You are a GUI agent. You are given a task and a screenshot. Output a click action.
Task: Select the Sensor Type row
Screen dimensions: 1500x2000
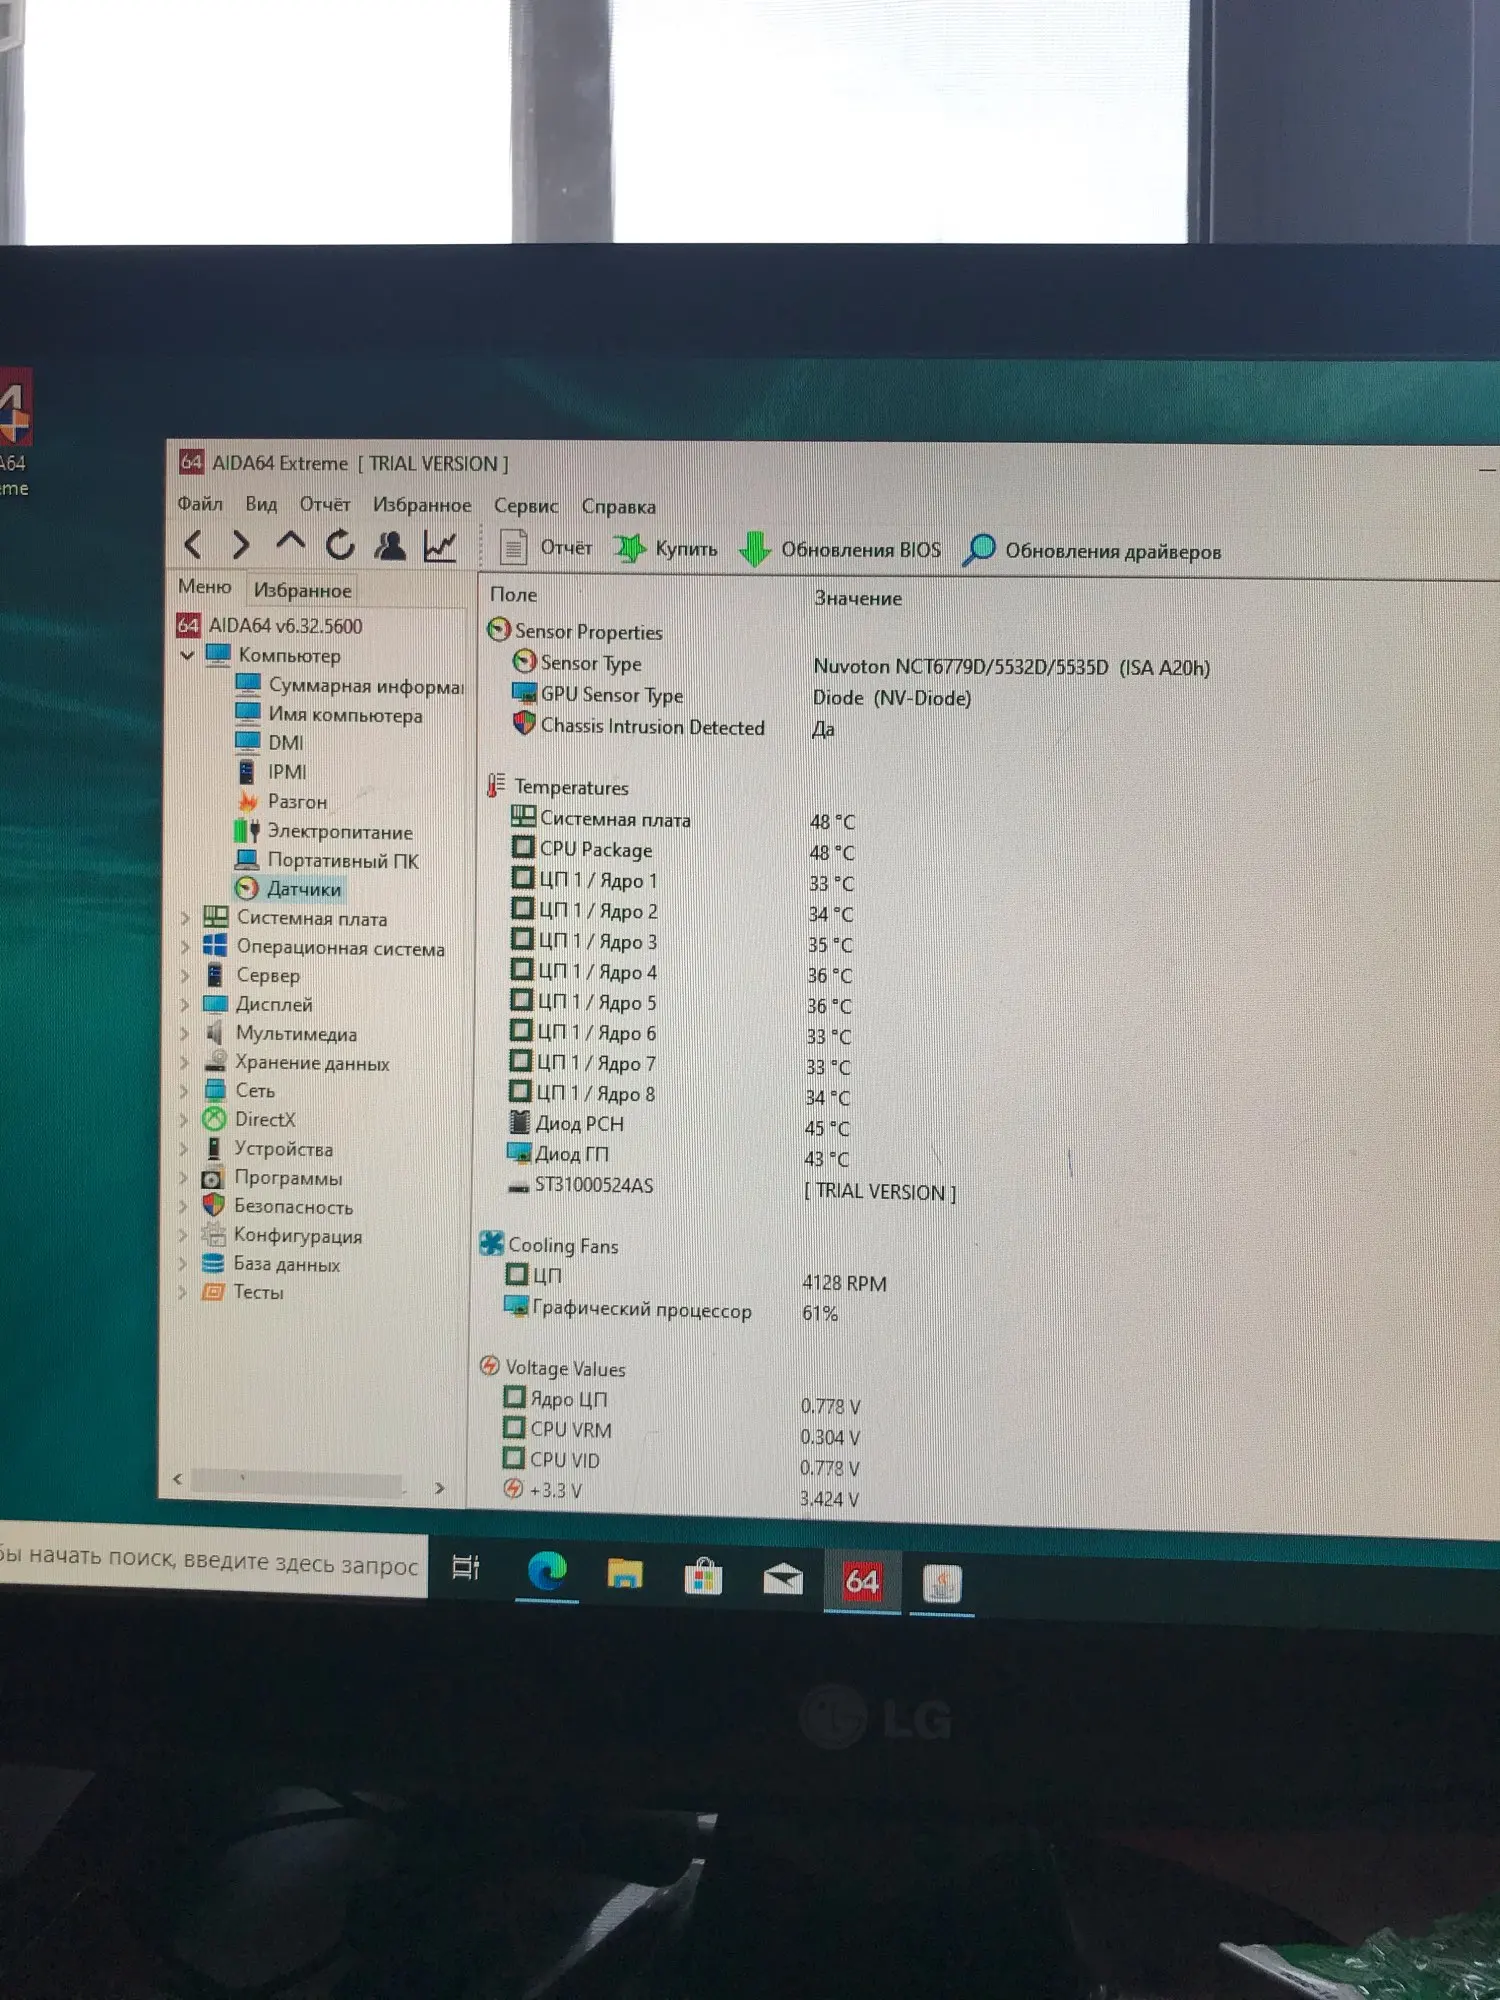click(861, 665)
